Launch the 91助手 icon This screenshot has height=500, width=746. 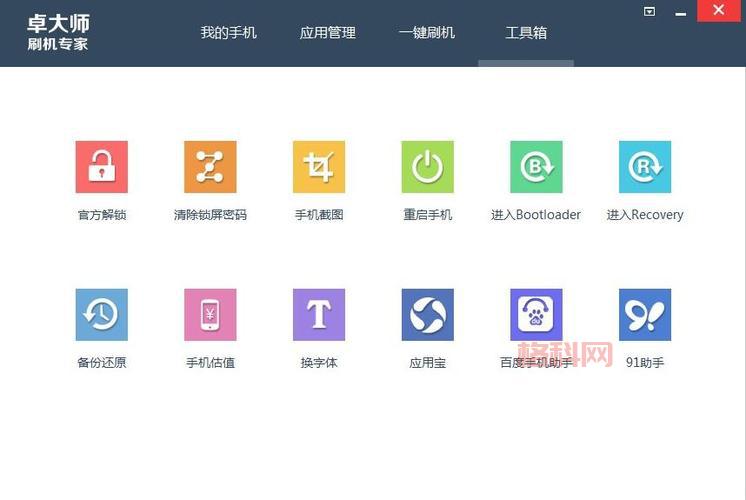pyautogui.click(x=645, y=314)
